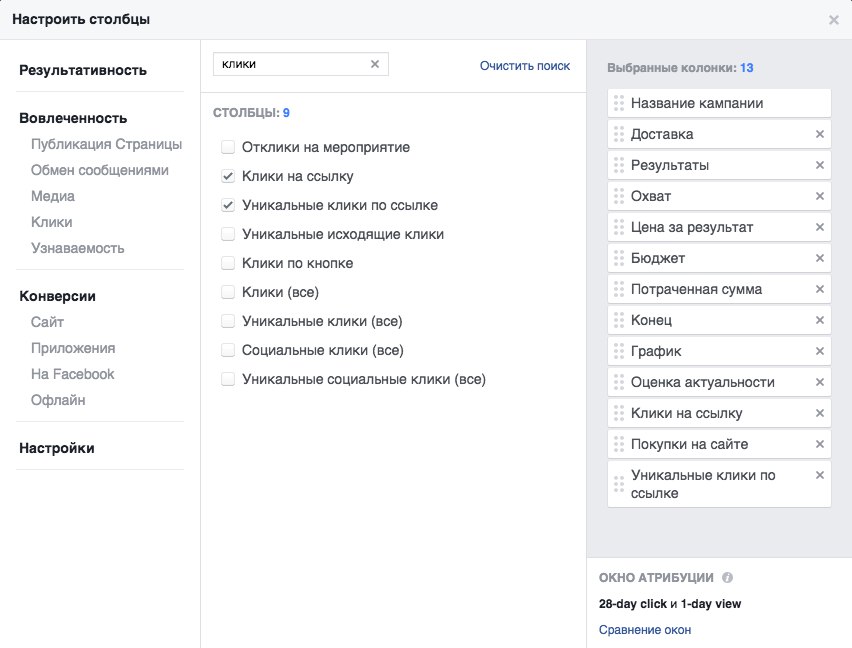Screen dimensions: 852x648
Task: Remove the Доставка column with its X icon
Action: coord(820,134)
